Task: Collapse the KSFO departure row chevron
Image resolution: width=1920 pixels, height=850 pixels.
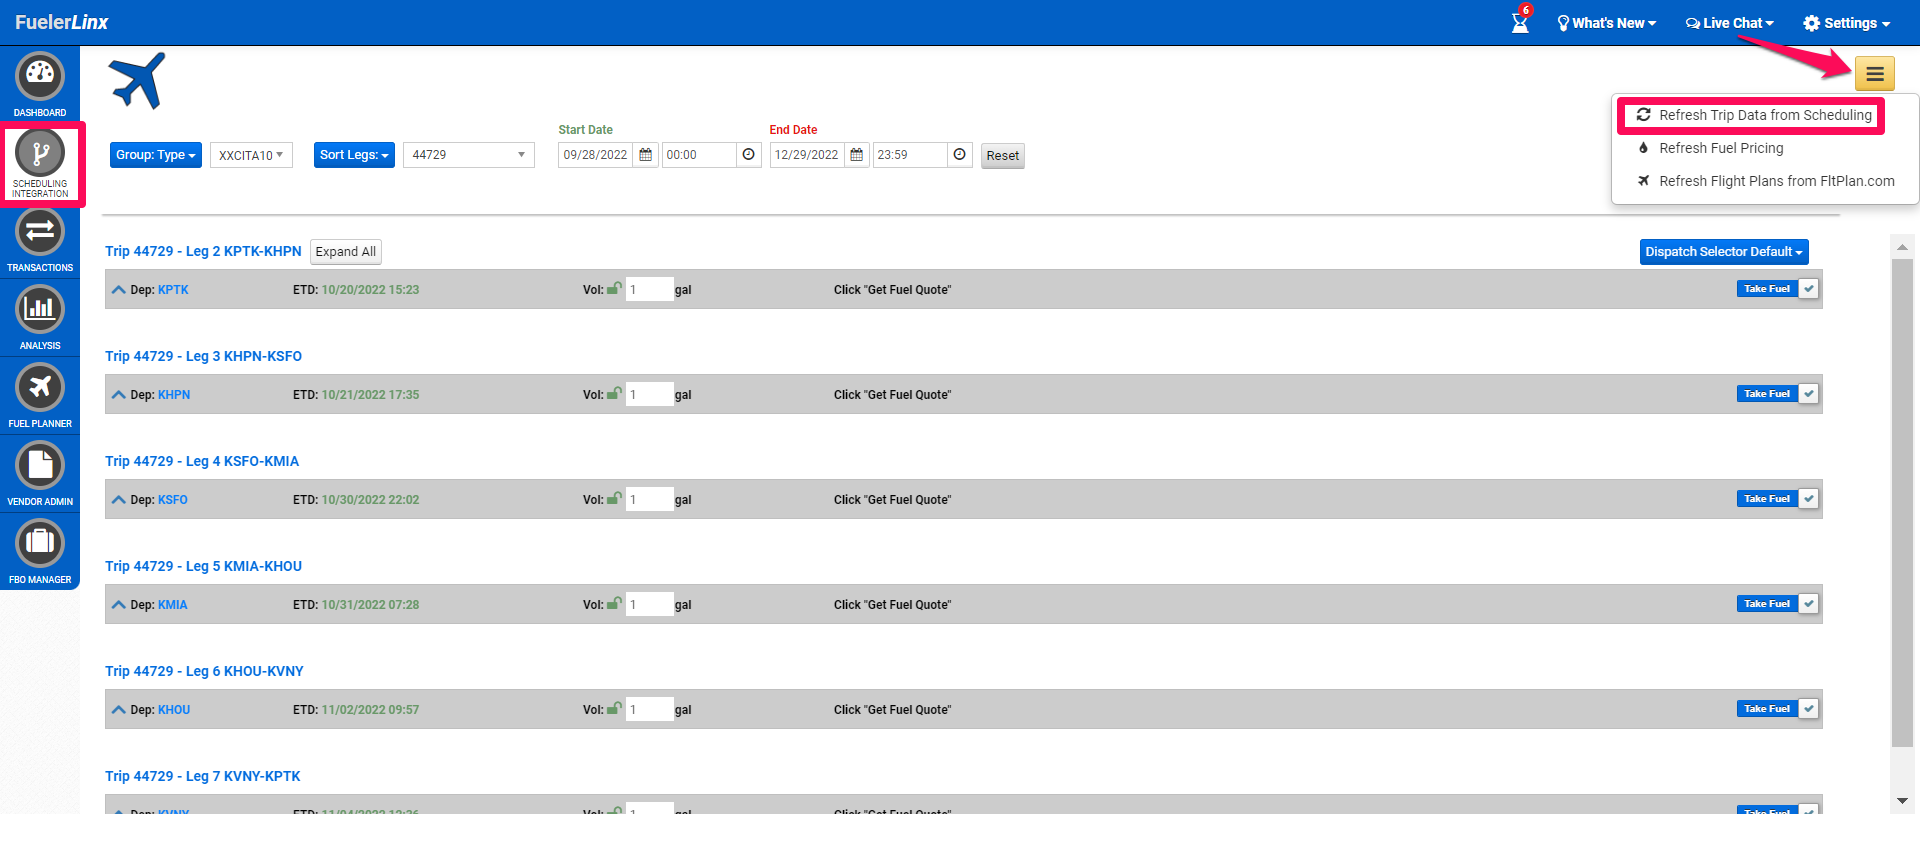Action: [119, 500]
